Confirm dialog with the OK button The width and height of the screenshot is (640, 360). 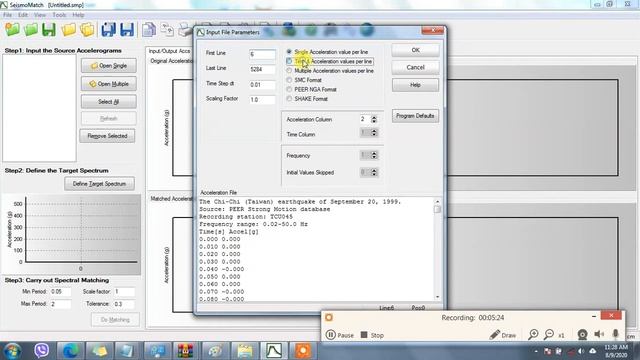(x=416, y=50)
